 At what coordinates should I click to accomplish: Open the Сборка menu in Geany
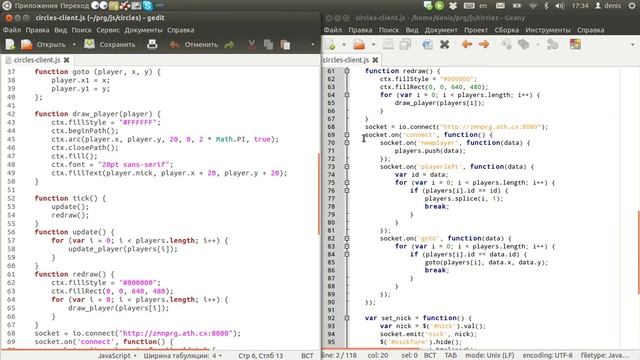(x=507, y=30)
